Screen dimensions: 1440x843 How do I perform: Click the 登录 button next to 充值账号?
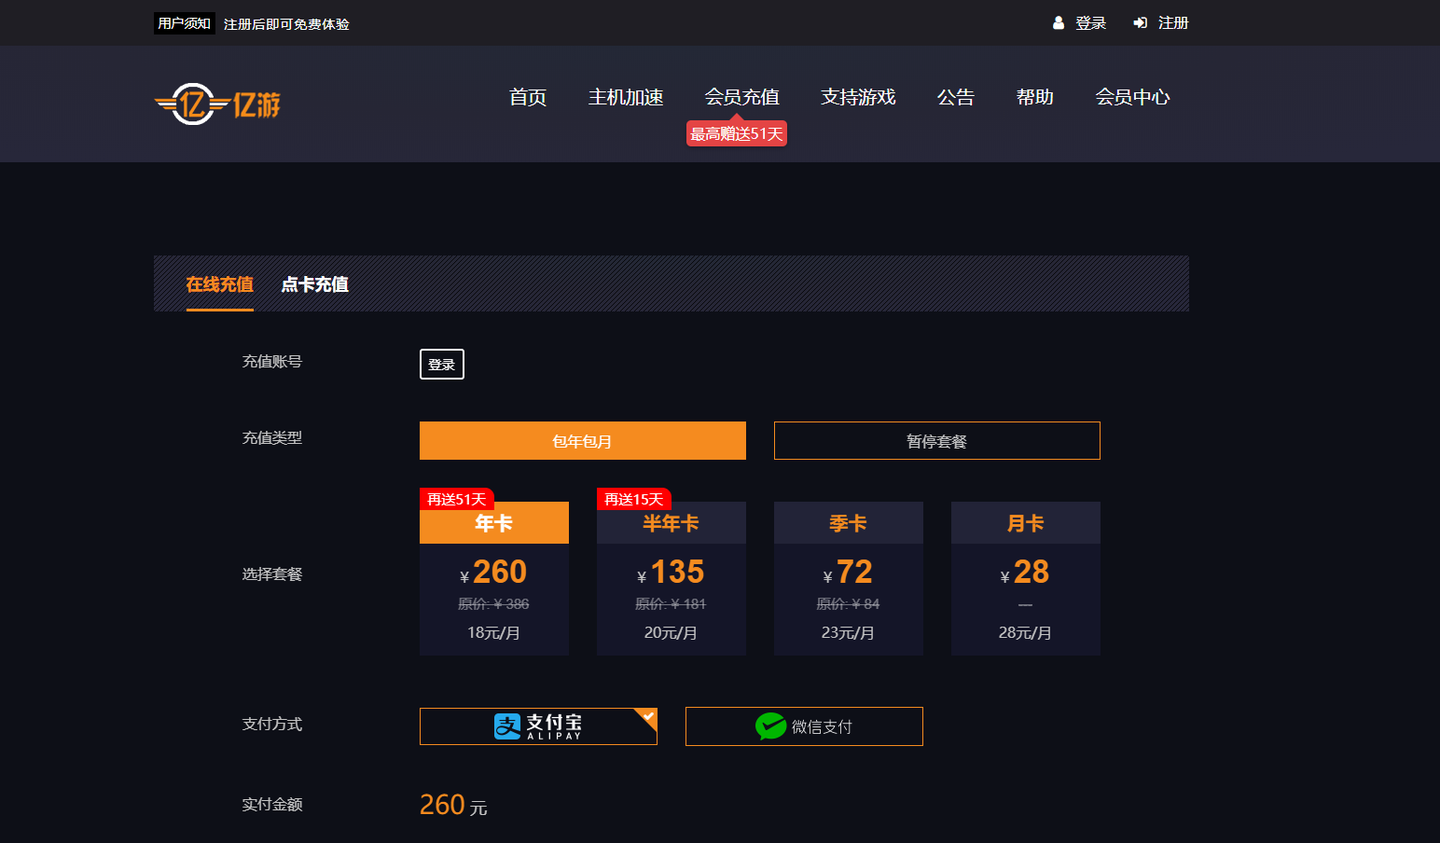pos(442,364)
